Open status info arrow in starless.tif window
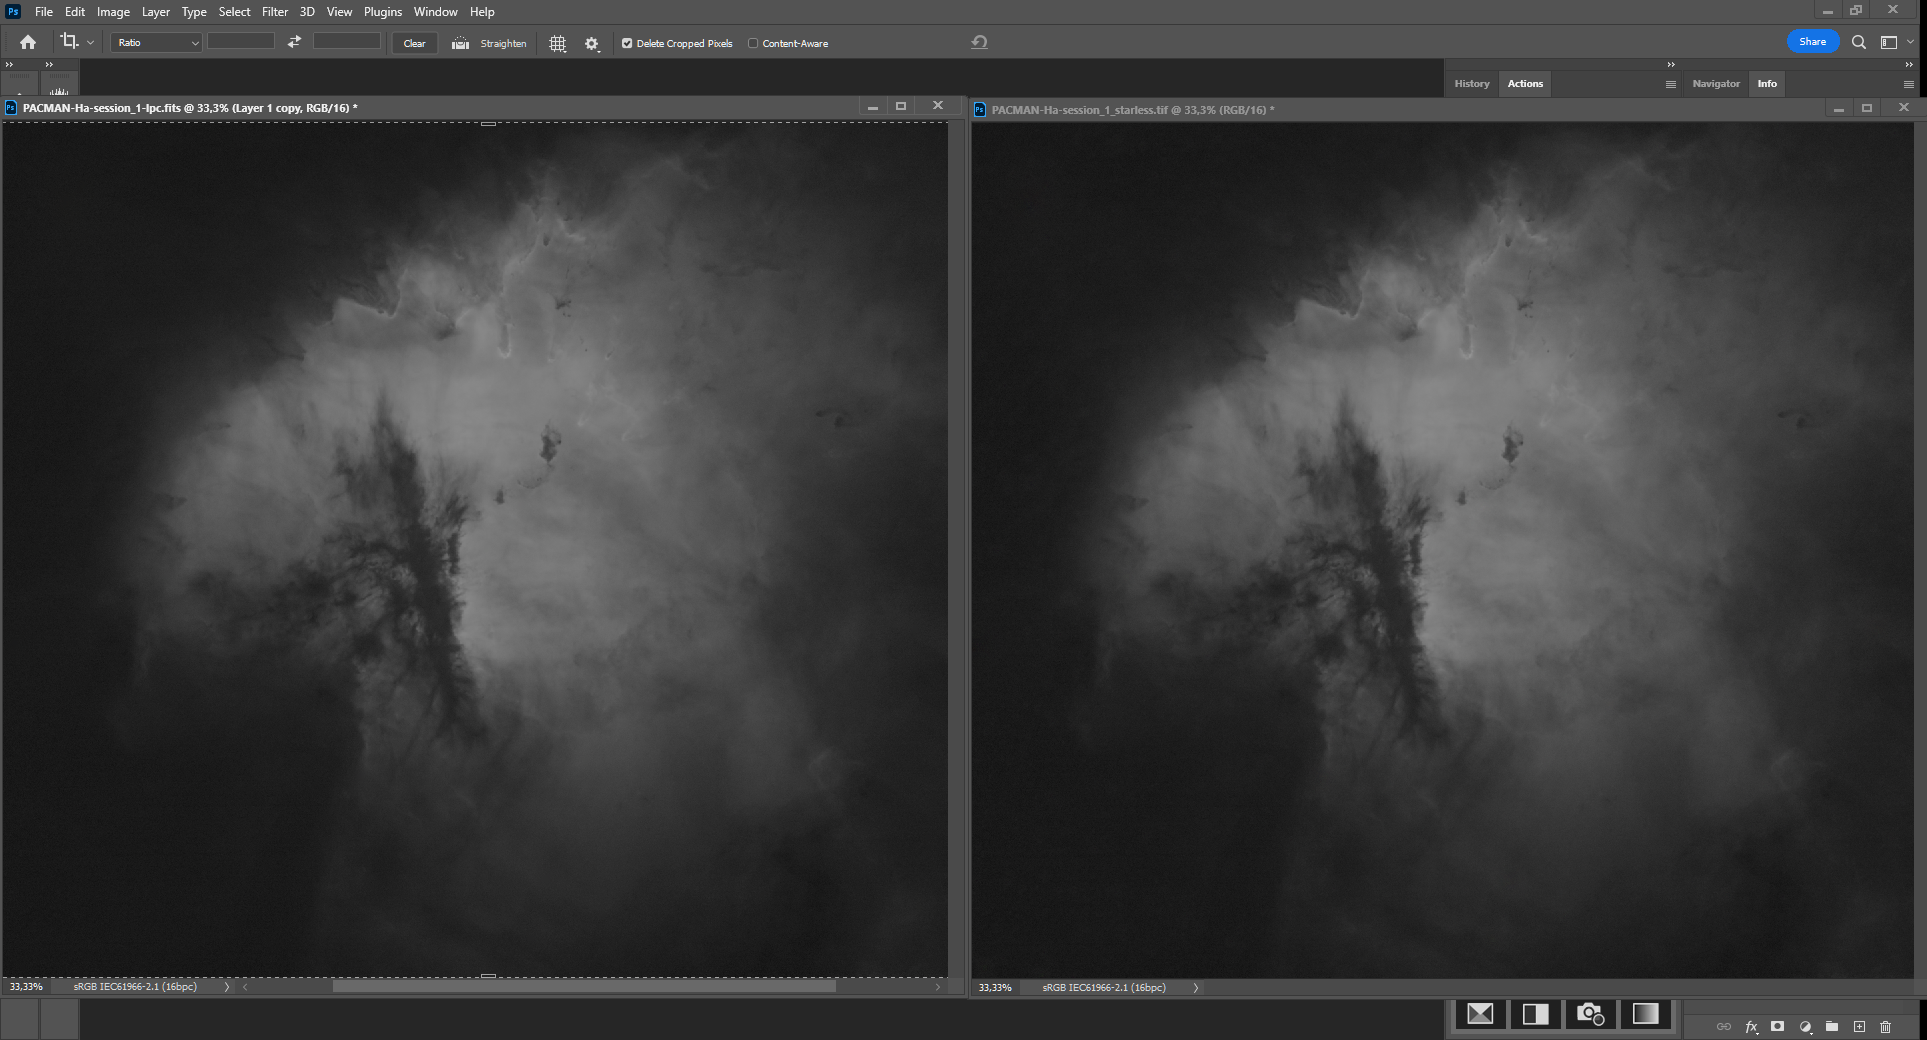 coord(1195,988)
